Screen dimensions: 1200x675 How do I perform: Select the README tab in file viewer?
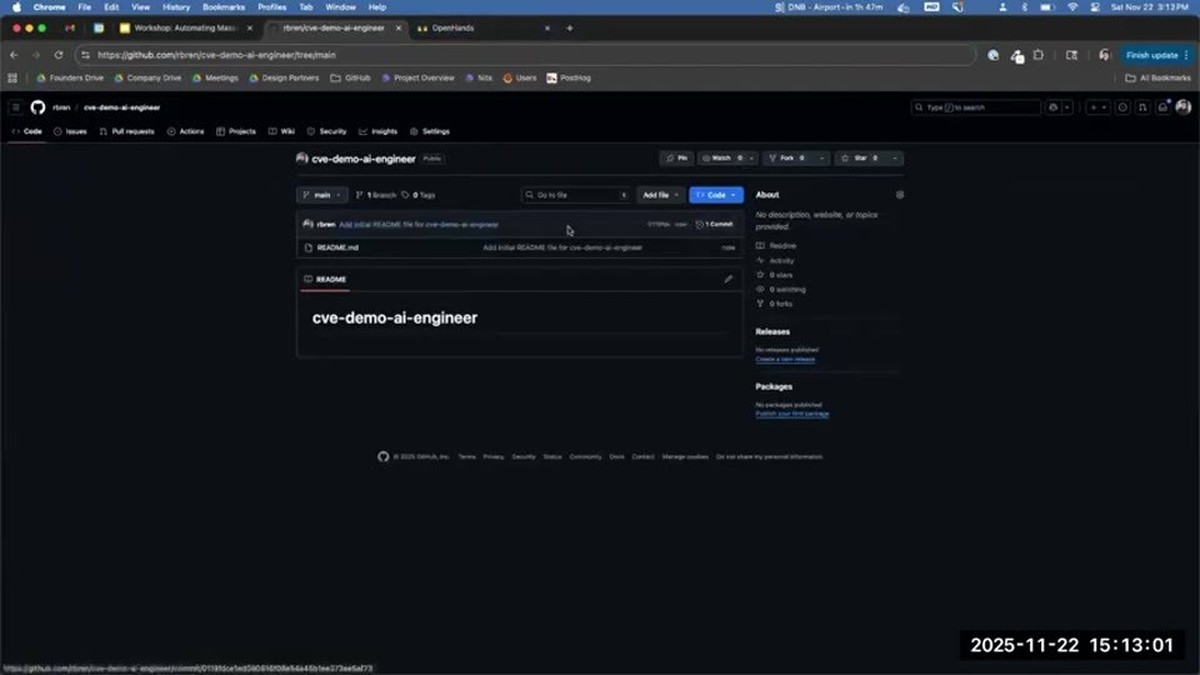pyautogui.click(x=325, y=279)
